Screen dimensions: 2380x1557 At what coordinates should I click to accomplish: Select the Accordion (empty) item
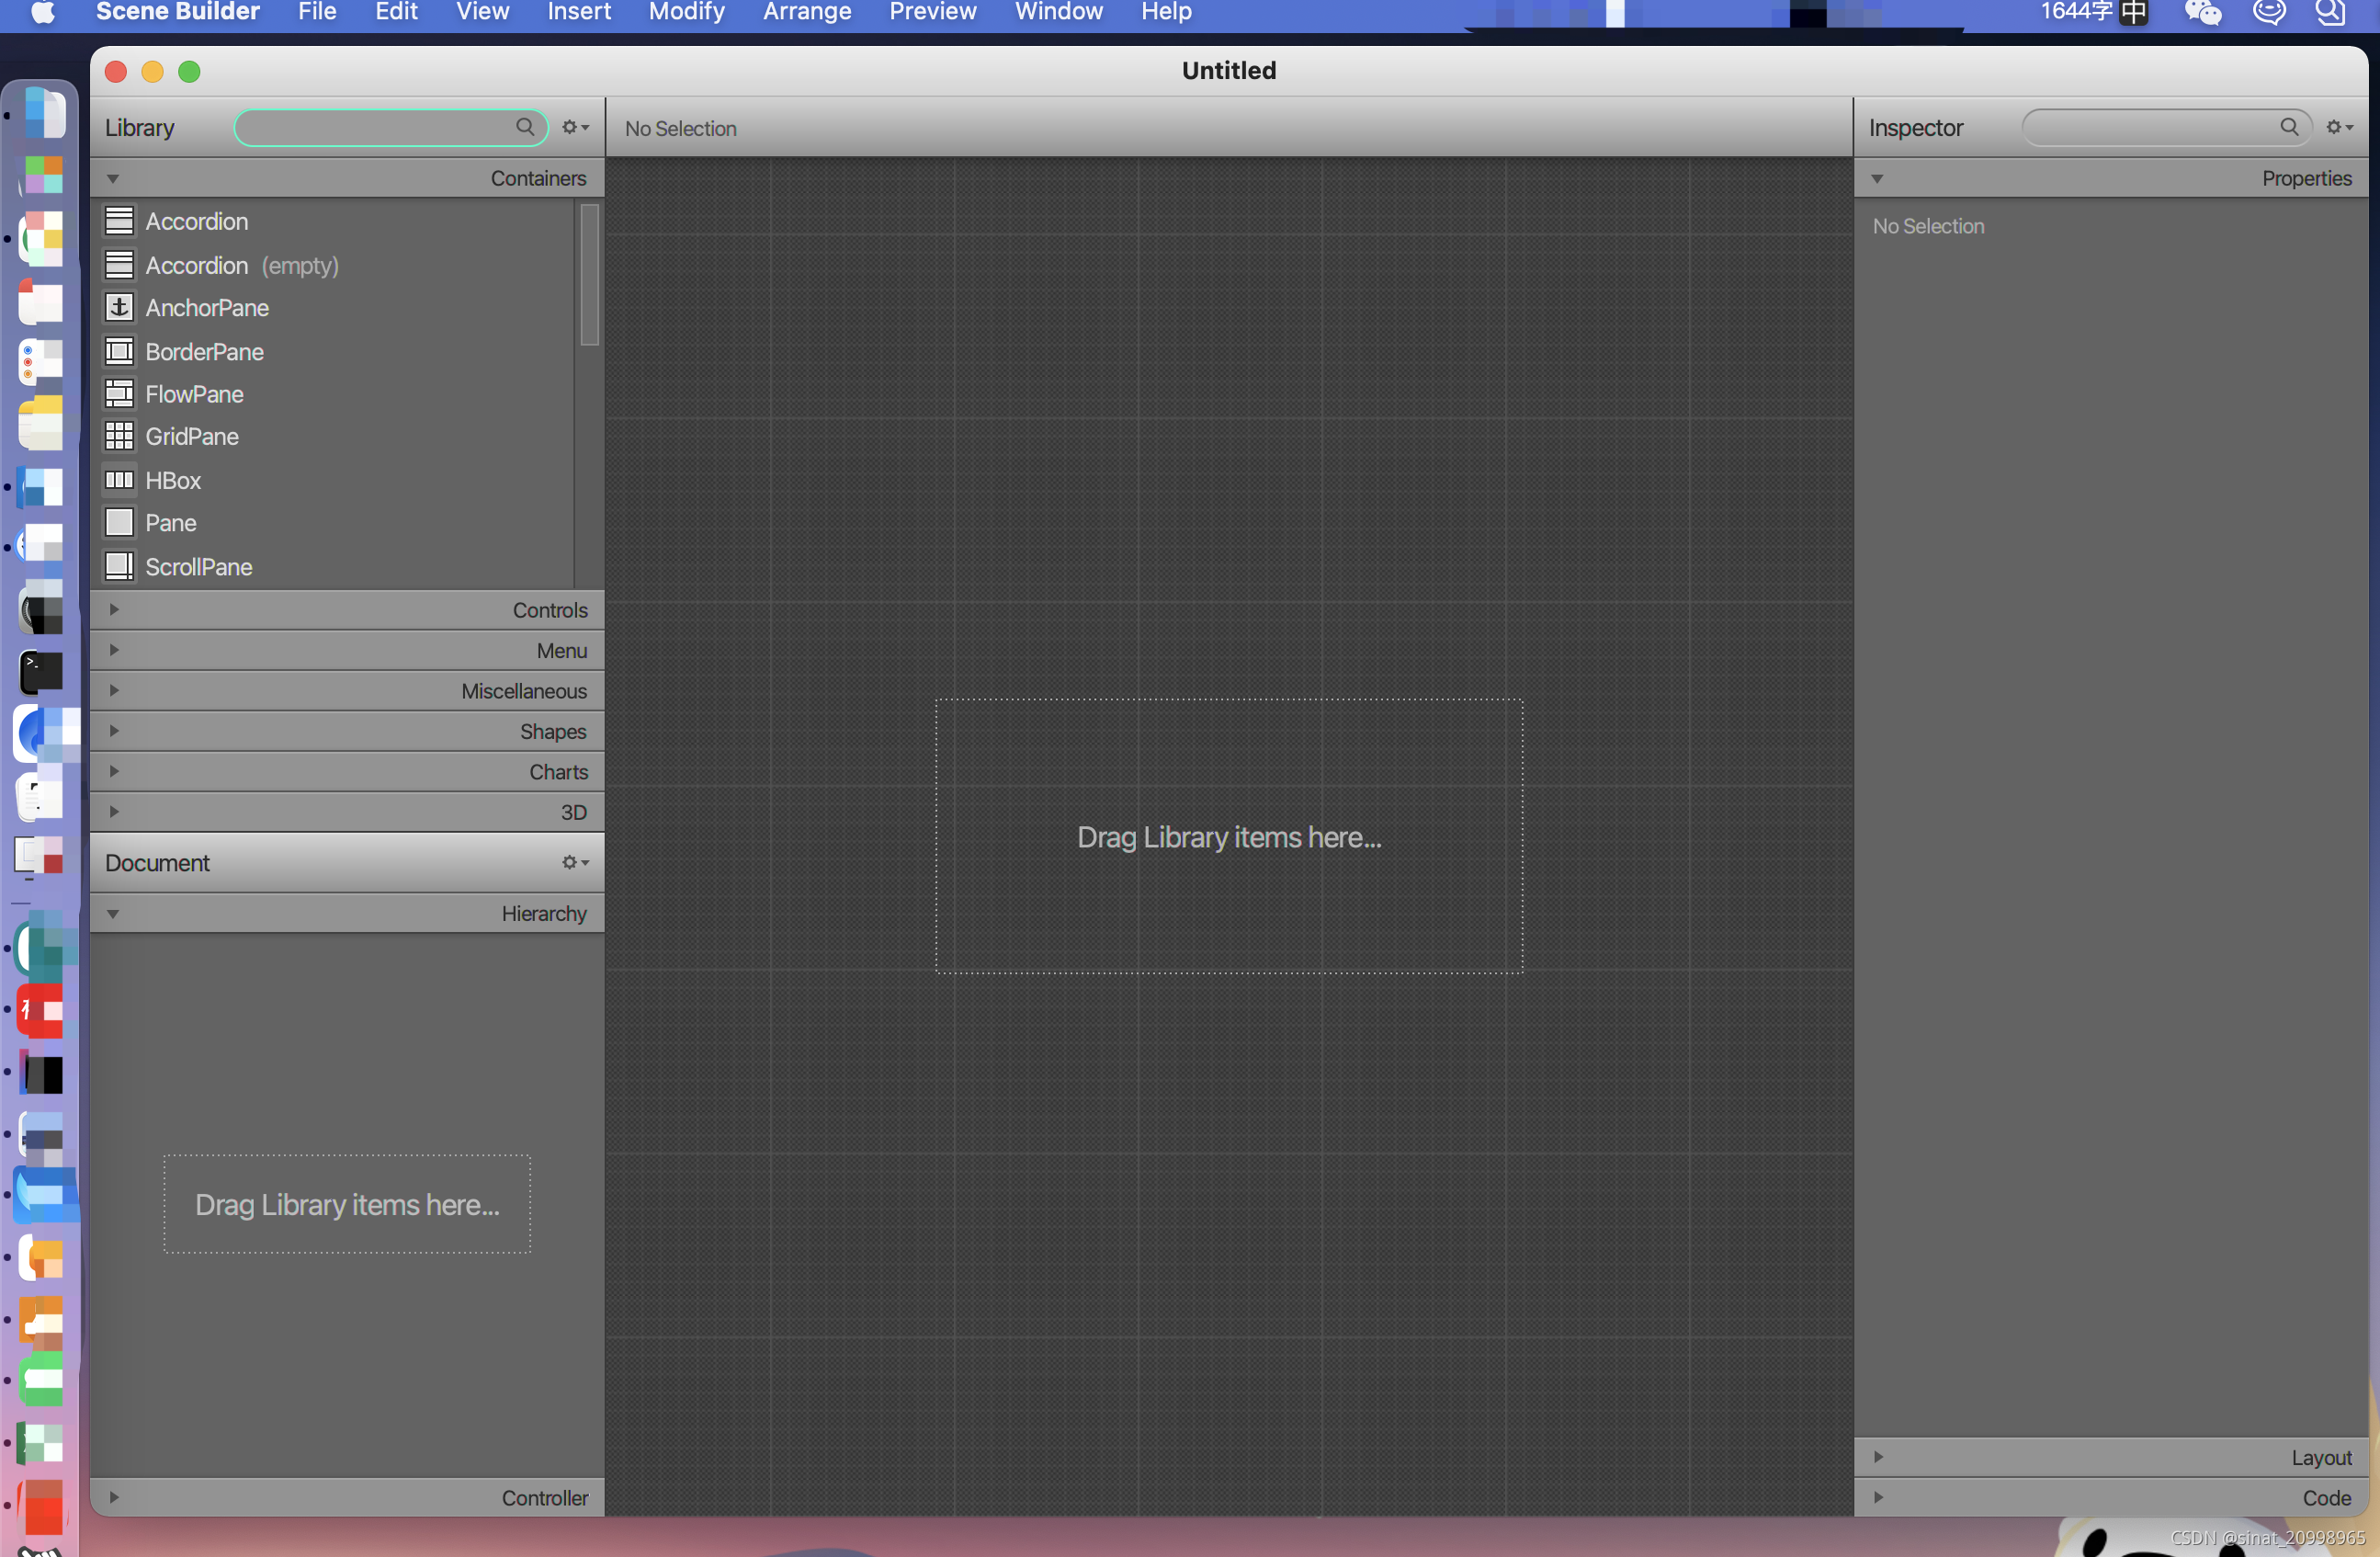(x=241, y=265)
